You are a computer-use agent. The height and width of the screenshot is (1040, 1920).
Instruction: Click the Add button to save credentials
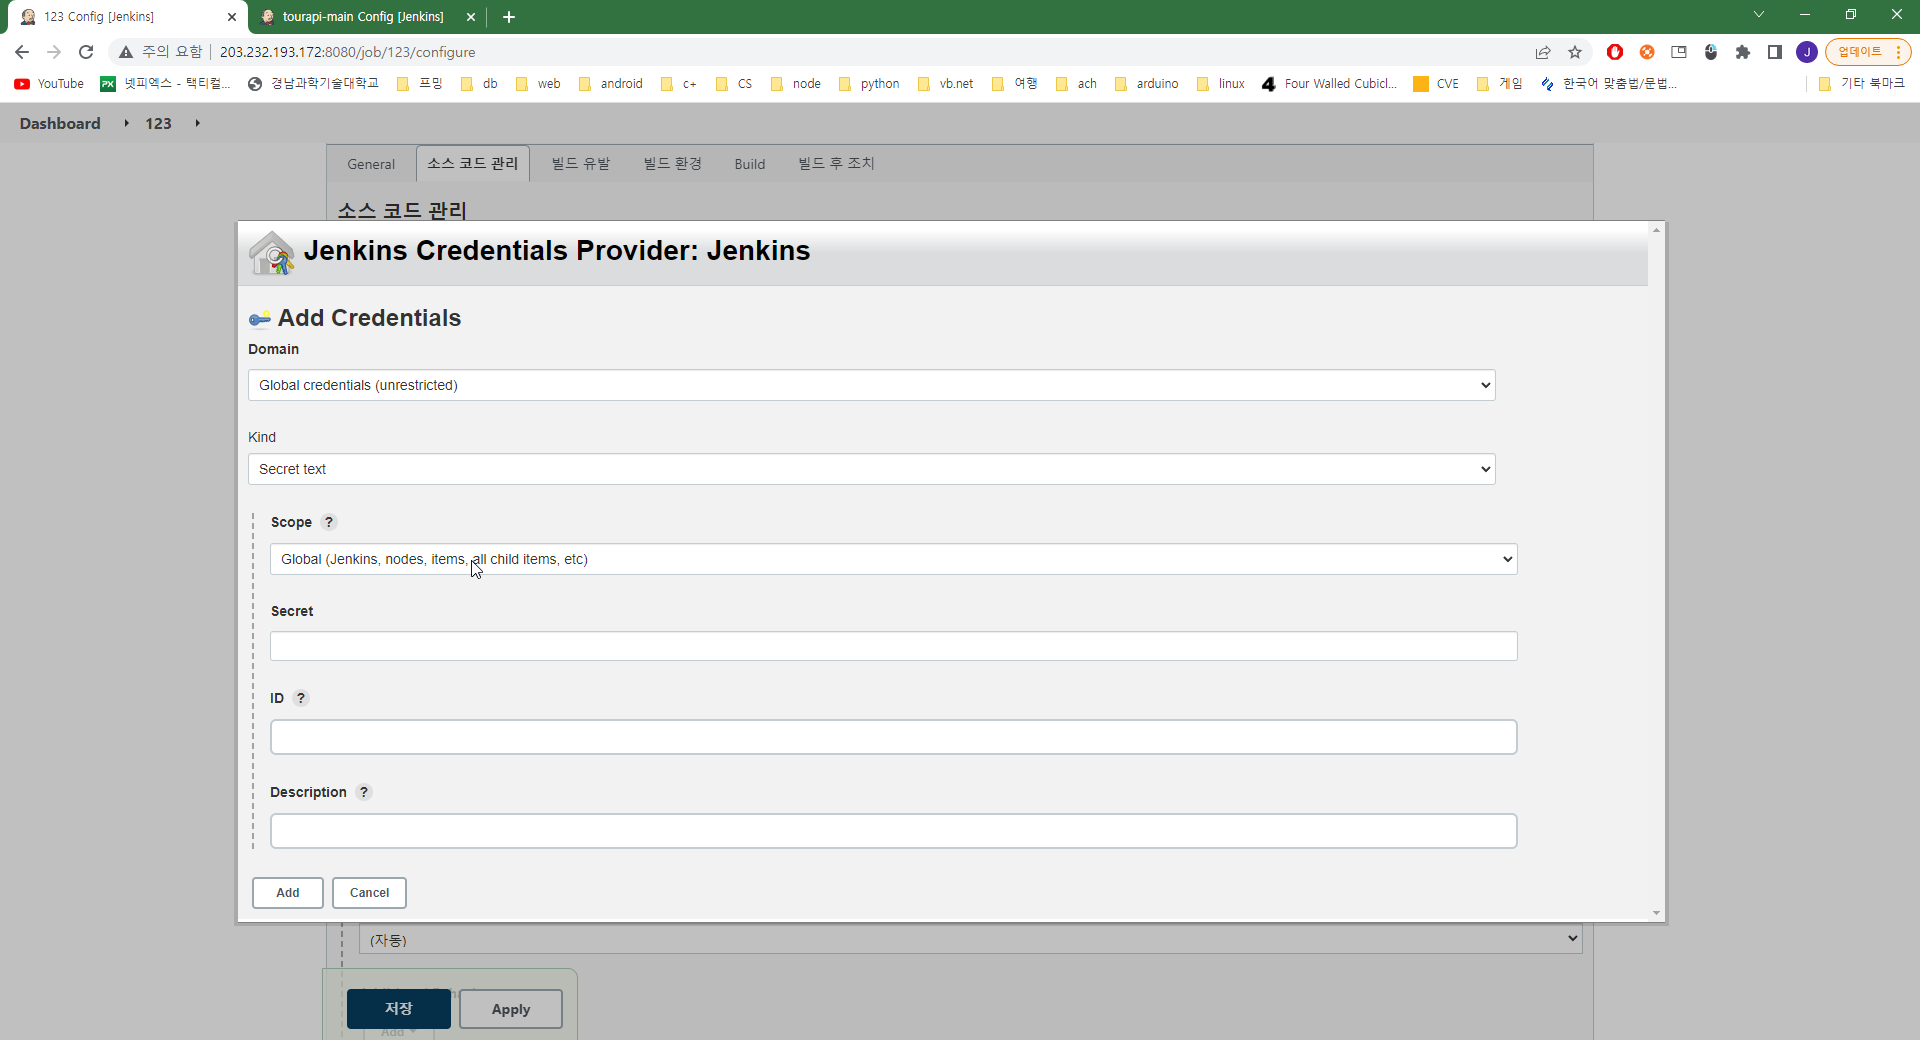[x=287, y=893]
